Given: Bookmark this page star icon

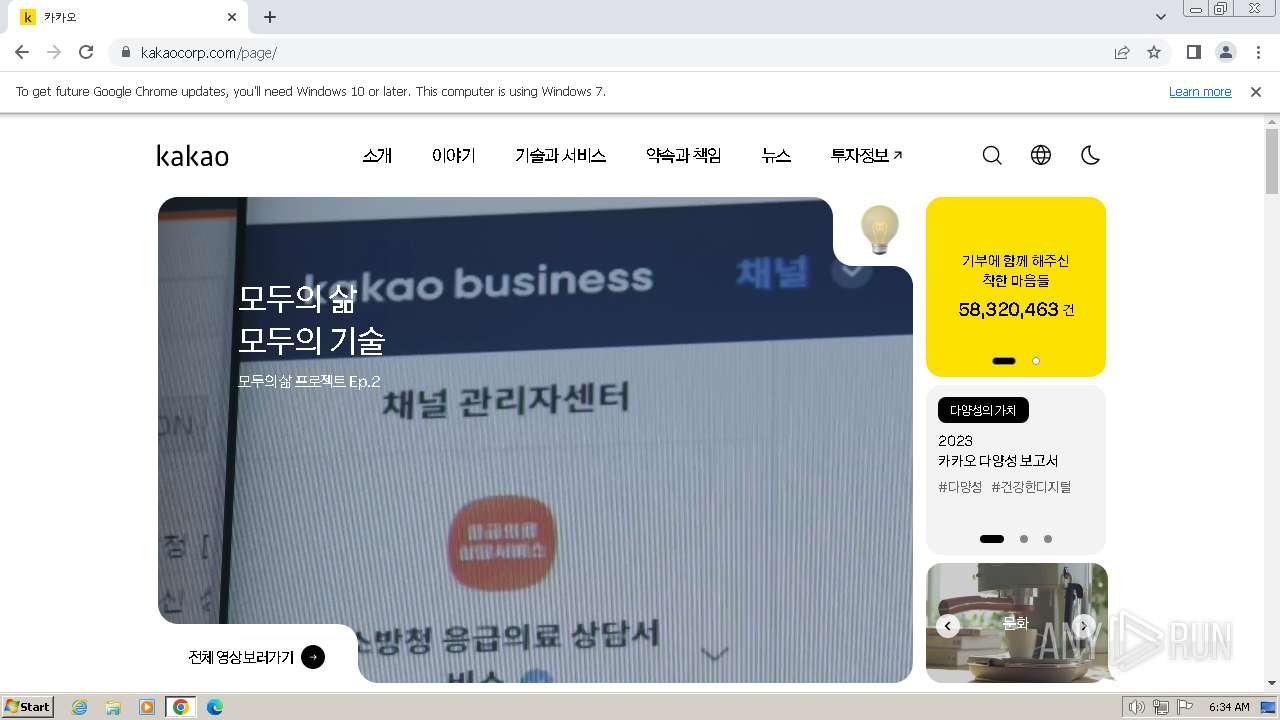Looking at the screenshot, I should [1154, 52].
